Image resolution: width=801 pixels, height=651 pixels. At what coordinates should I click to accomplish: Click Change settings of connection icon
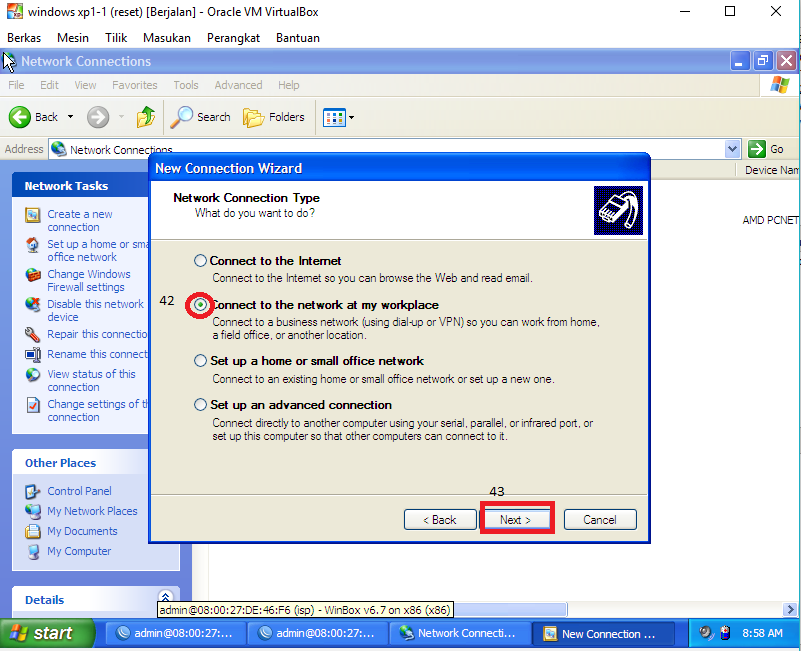(33, 405)
